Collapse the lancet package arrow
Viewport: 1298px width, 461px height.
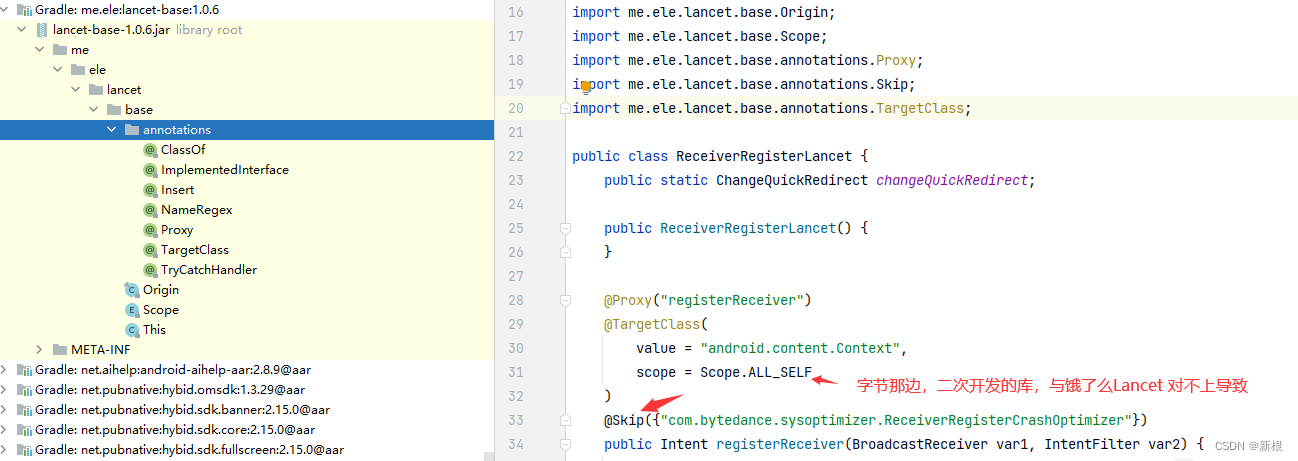(75, 90)
